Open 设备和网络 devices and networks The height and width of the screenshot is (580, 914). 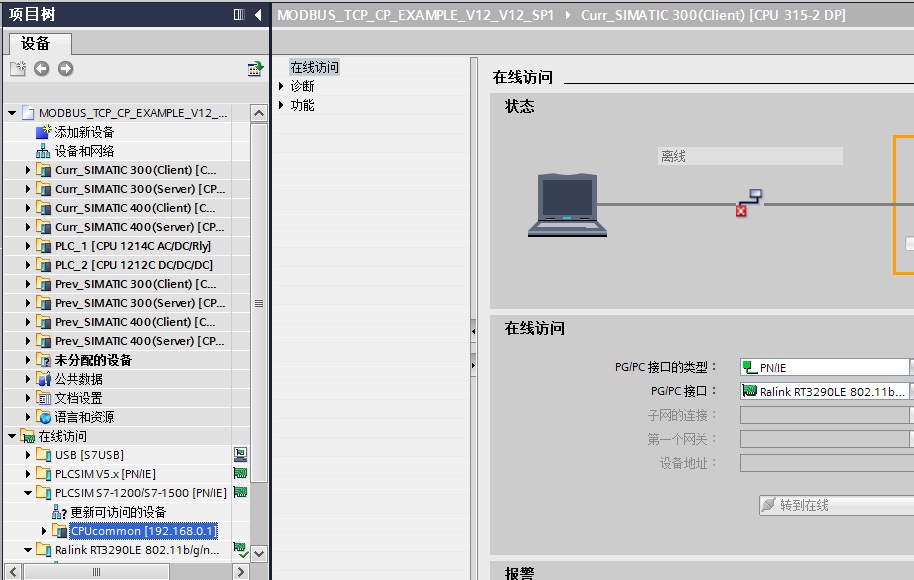tap(84, 151)
